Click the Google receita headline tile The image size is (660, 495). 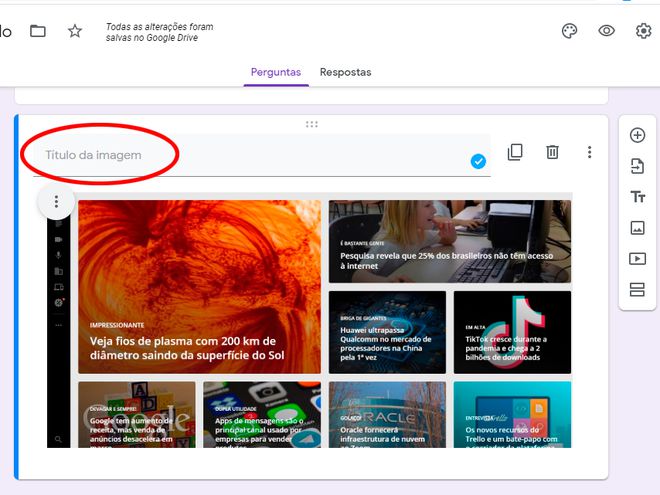coord(137,415)
